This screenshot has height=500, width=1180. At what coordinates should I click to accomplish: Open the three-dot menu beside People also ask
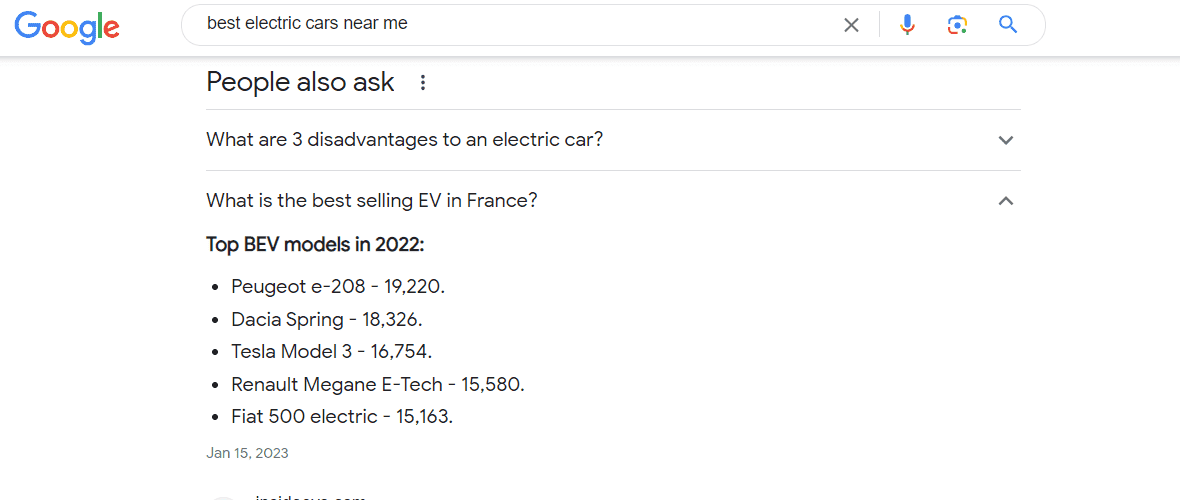coord(422,83)
